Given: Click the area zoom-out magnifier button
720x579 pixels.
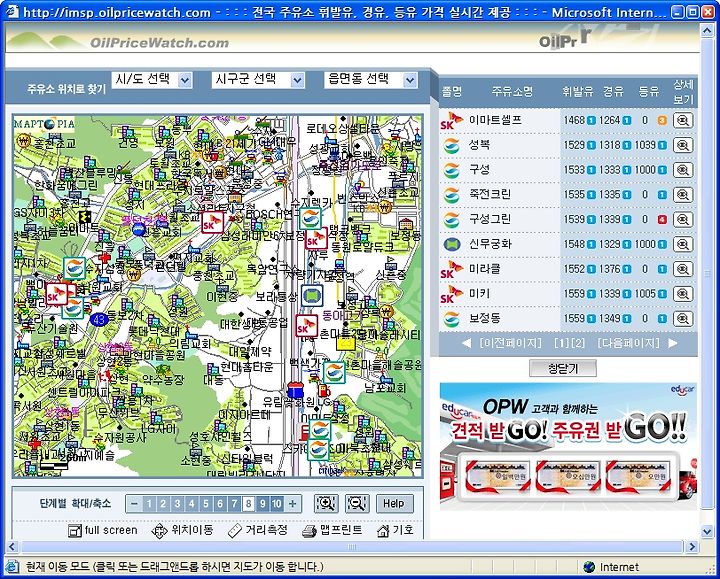Looking at the screenshot, I should point(357,504).
